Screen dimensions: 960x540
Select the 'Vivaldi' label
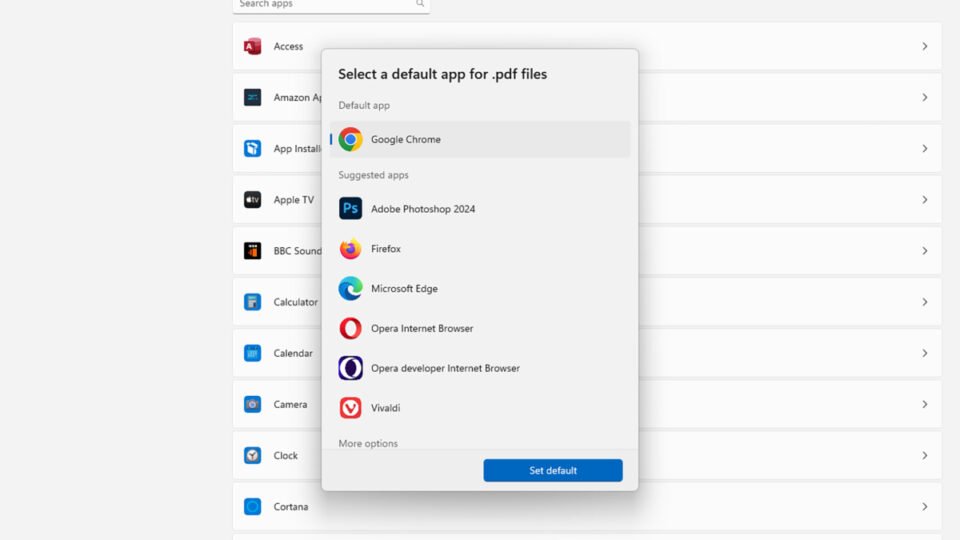[385, 408]
